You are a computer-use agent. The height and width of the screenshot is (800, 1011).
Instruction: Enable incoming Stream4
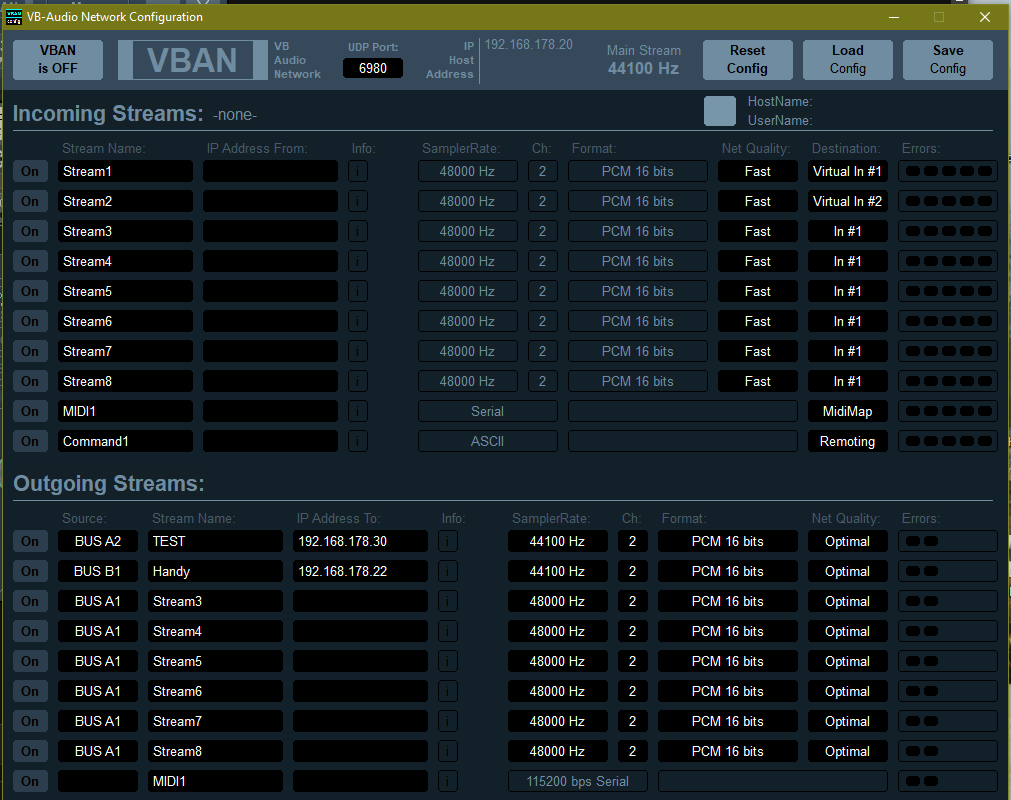[30, 261]
